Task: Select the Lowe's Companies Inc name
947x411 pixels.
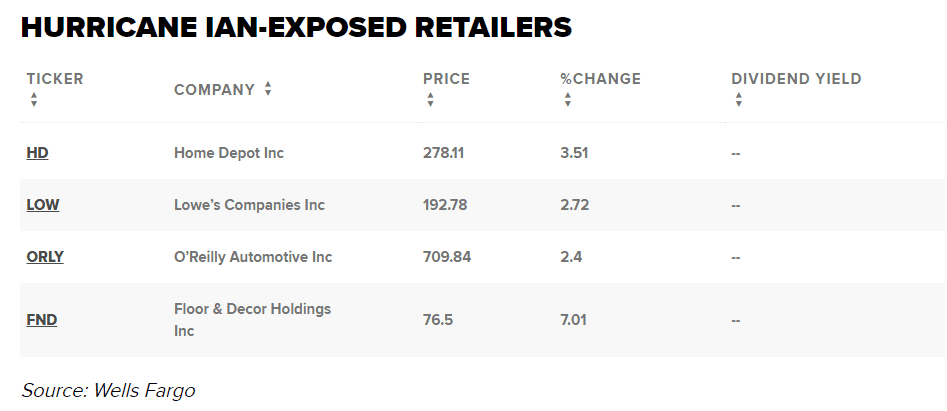Action: (x=249, y=205)
